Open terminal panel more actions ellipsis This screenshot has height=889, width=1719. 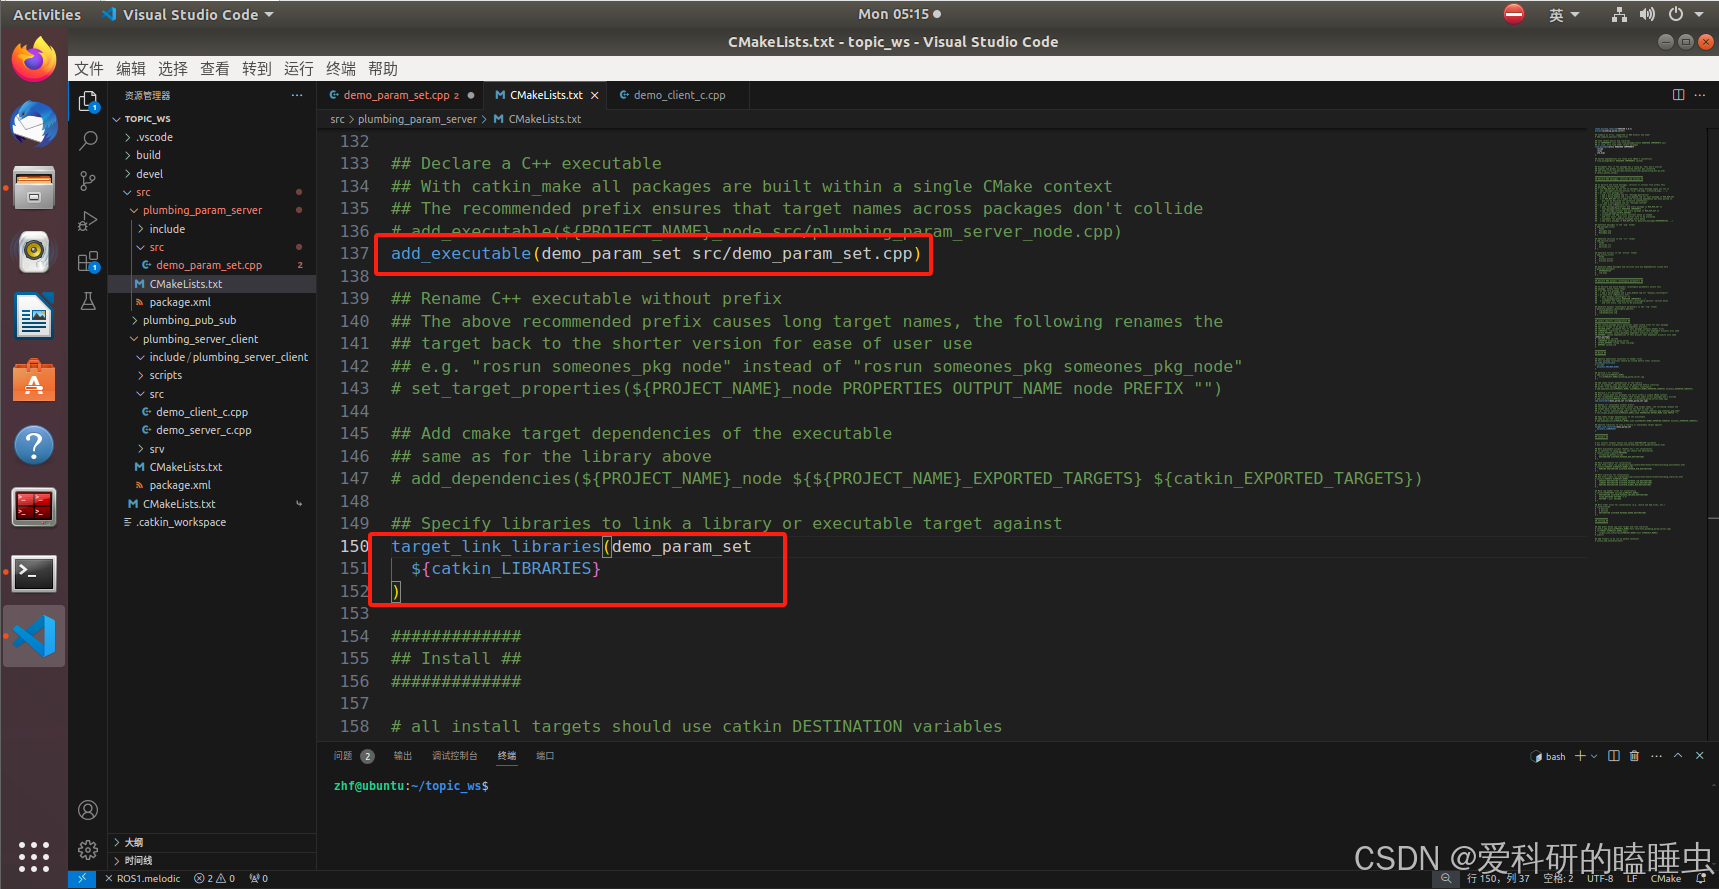click(1656, 756)
